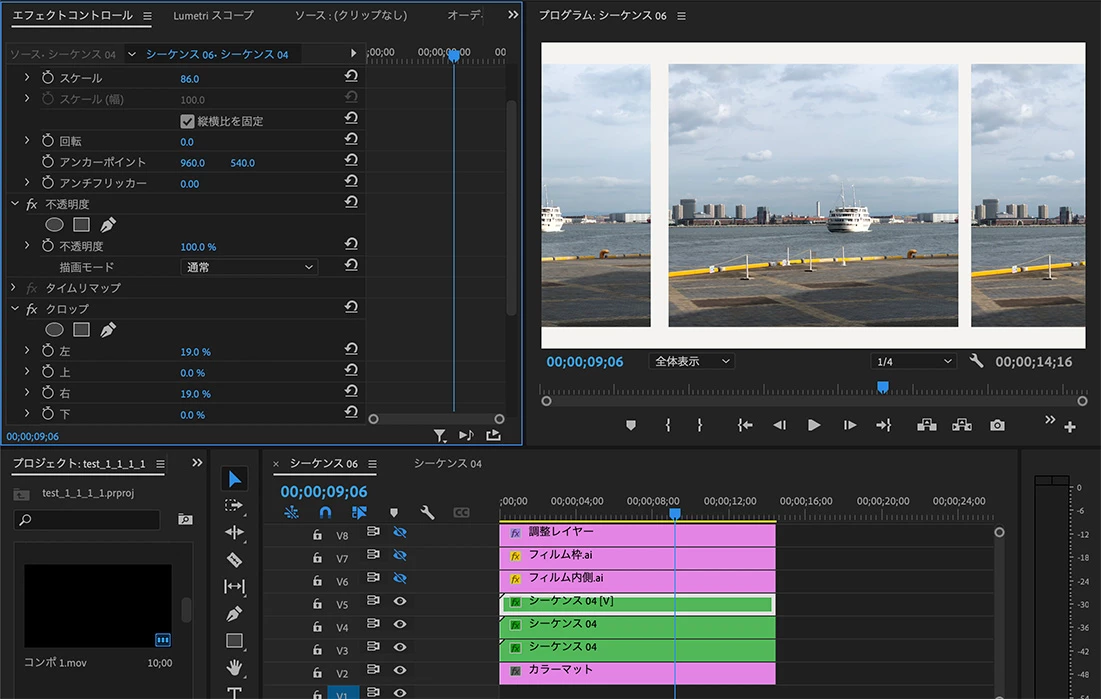
Task: Select the Track Select Forward tool
Action: (234, 506)
